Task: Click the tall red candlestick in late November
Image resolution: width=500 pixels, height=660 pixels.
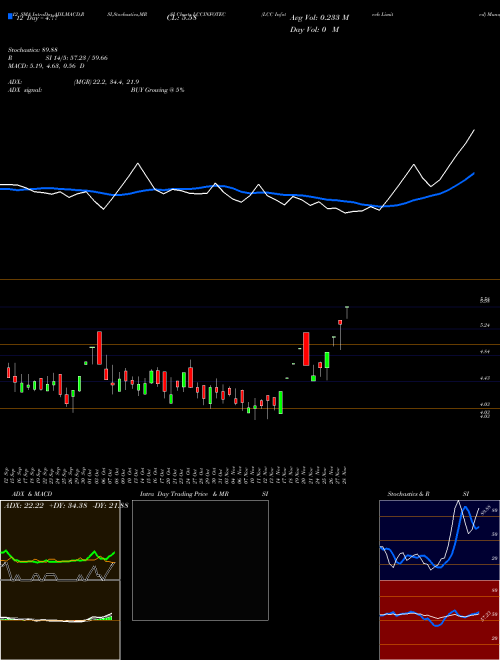Action: 306,349
